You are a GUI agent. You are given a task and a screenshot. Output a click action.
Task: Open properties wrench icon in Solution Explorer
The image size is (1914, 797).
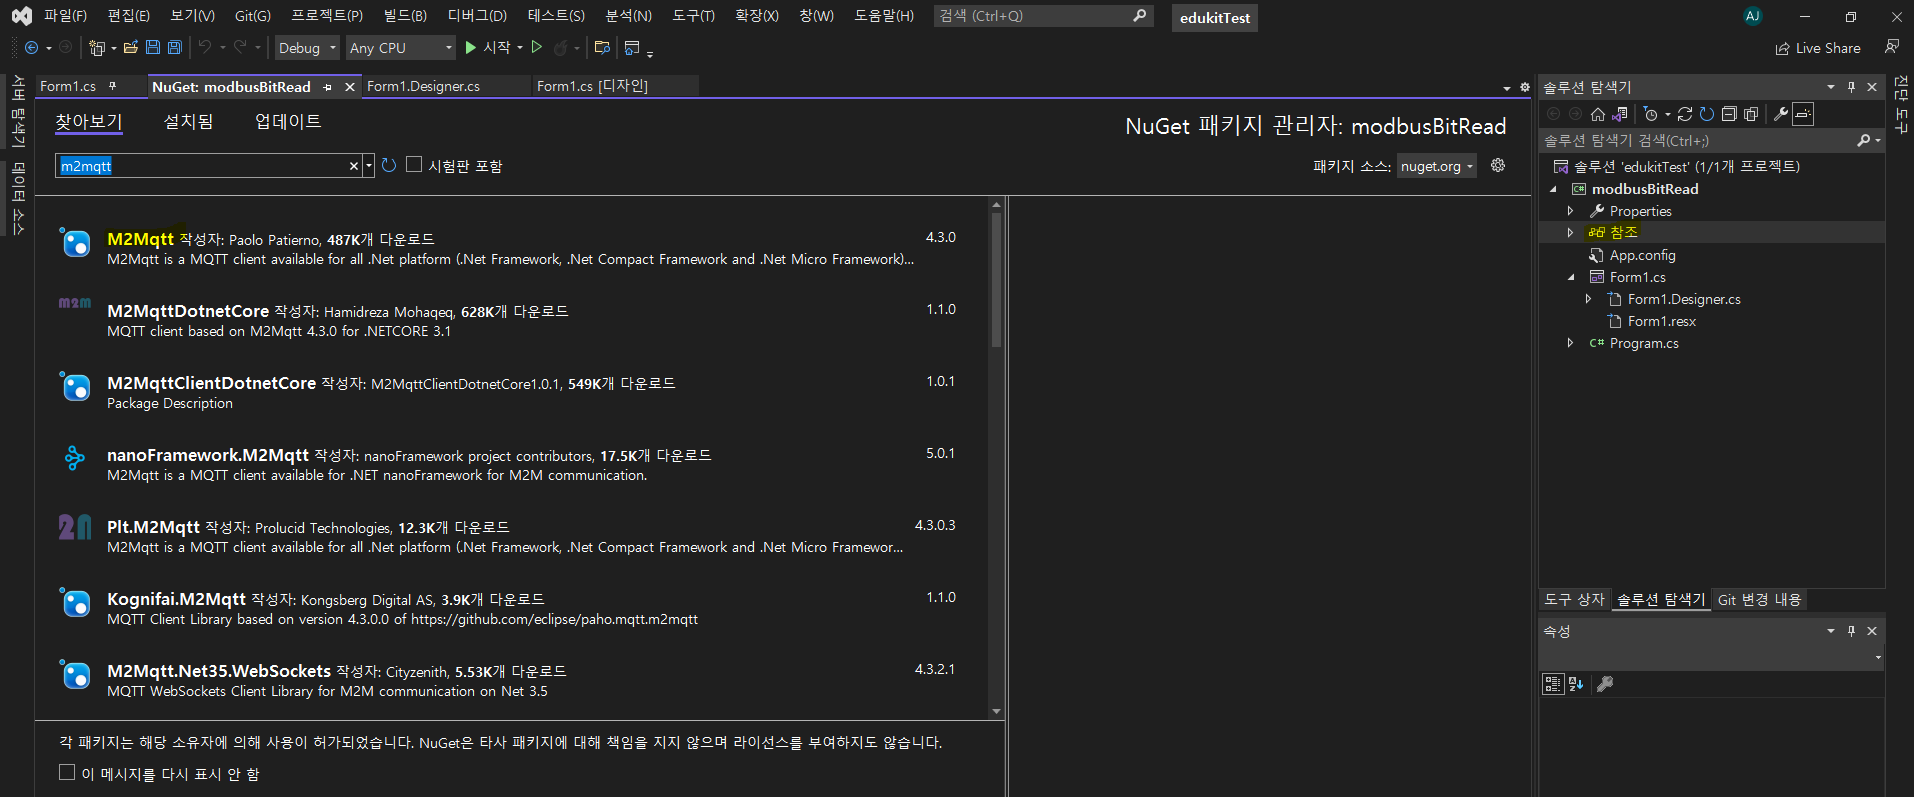1781,114
